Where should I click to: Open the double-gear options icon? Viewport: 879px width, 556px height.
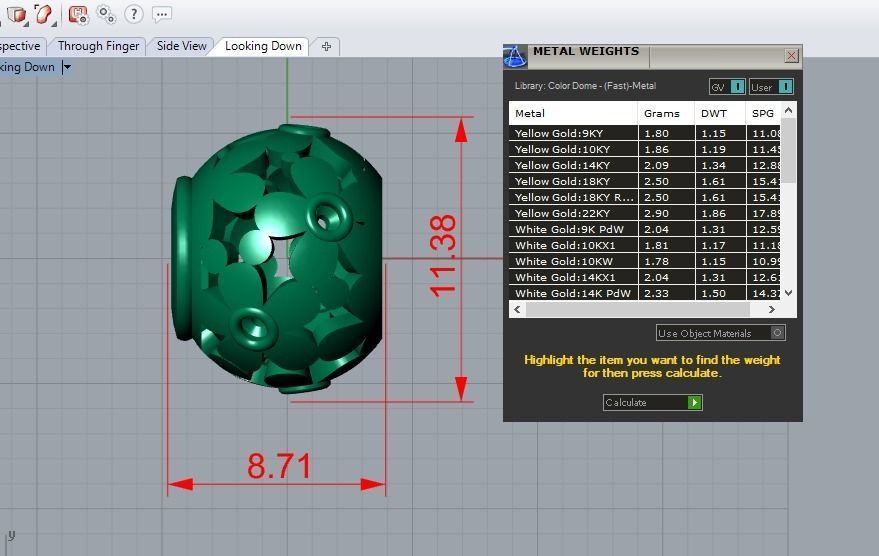coord(106,14)
